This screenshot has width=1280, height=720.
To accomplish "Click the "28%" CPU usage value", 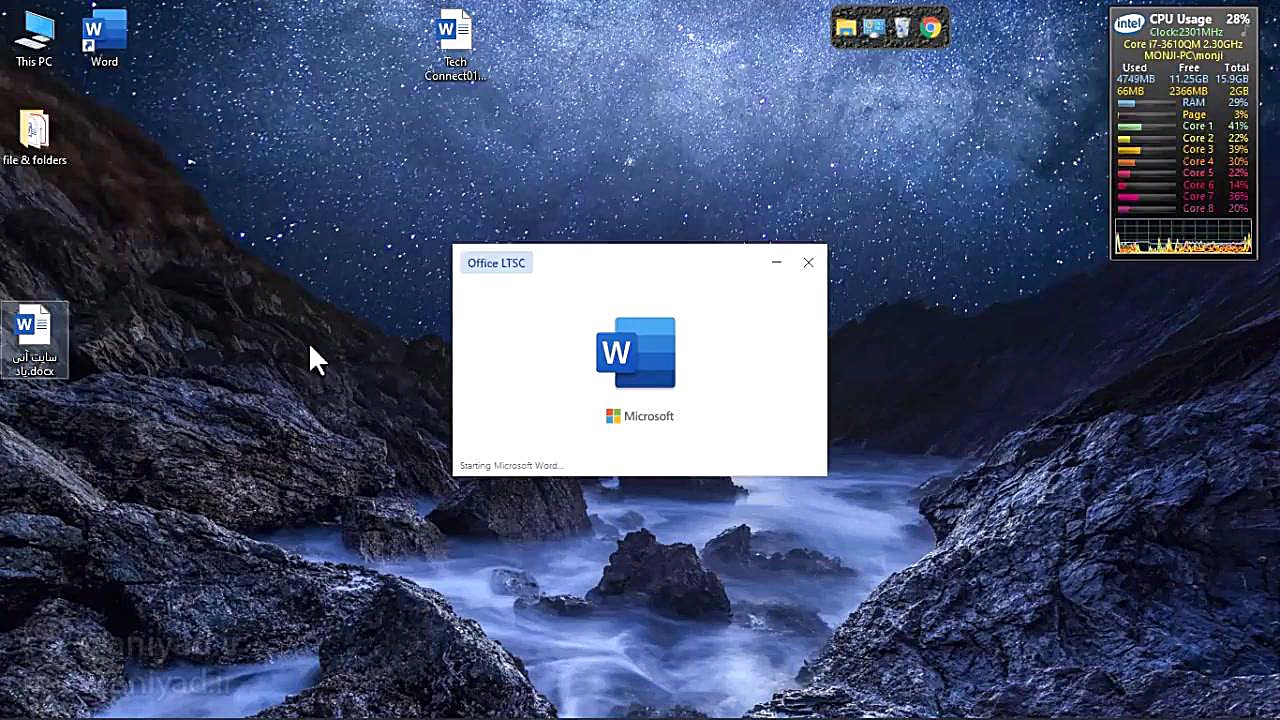I will click(1238, 19).
